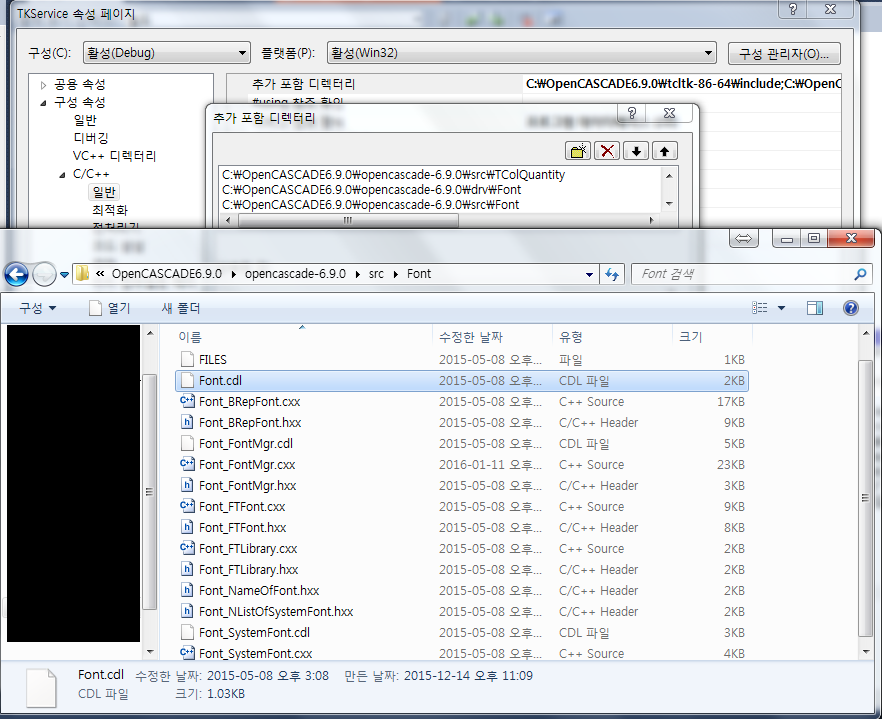Open the view options dropdown arrow
882x719 pixels.
tap(781, 308)
